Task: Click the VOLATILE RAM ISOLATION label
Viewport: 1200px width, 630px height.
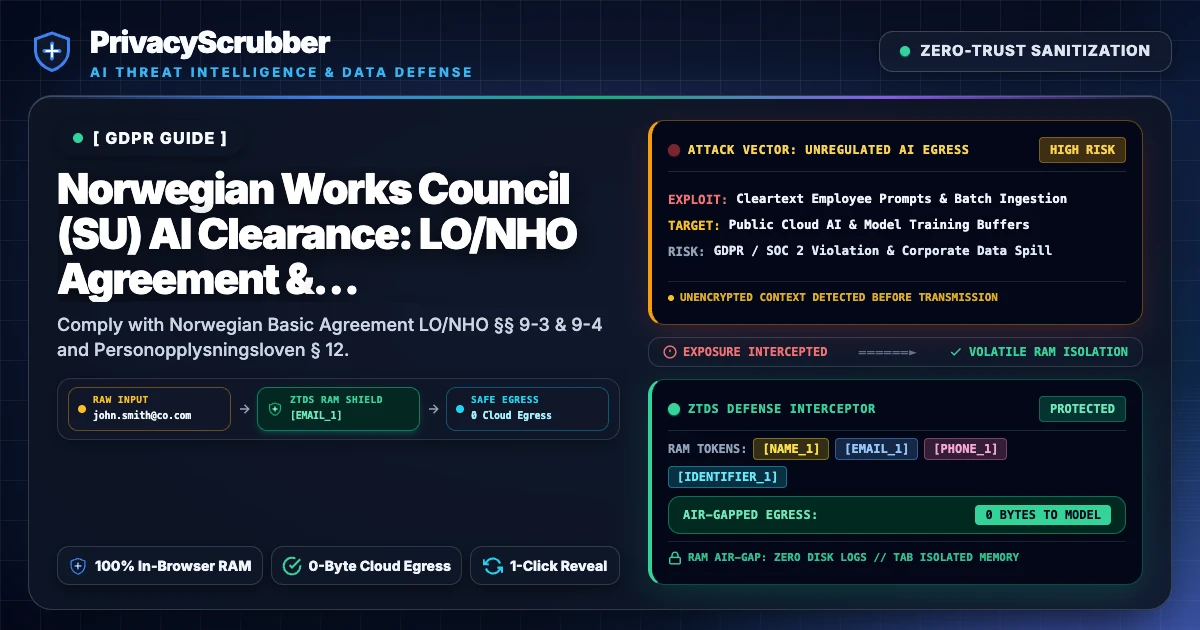Action: [1048, 352]
